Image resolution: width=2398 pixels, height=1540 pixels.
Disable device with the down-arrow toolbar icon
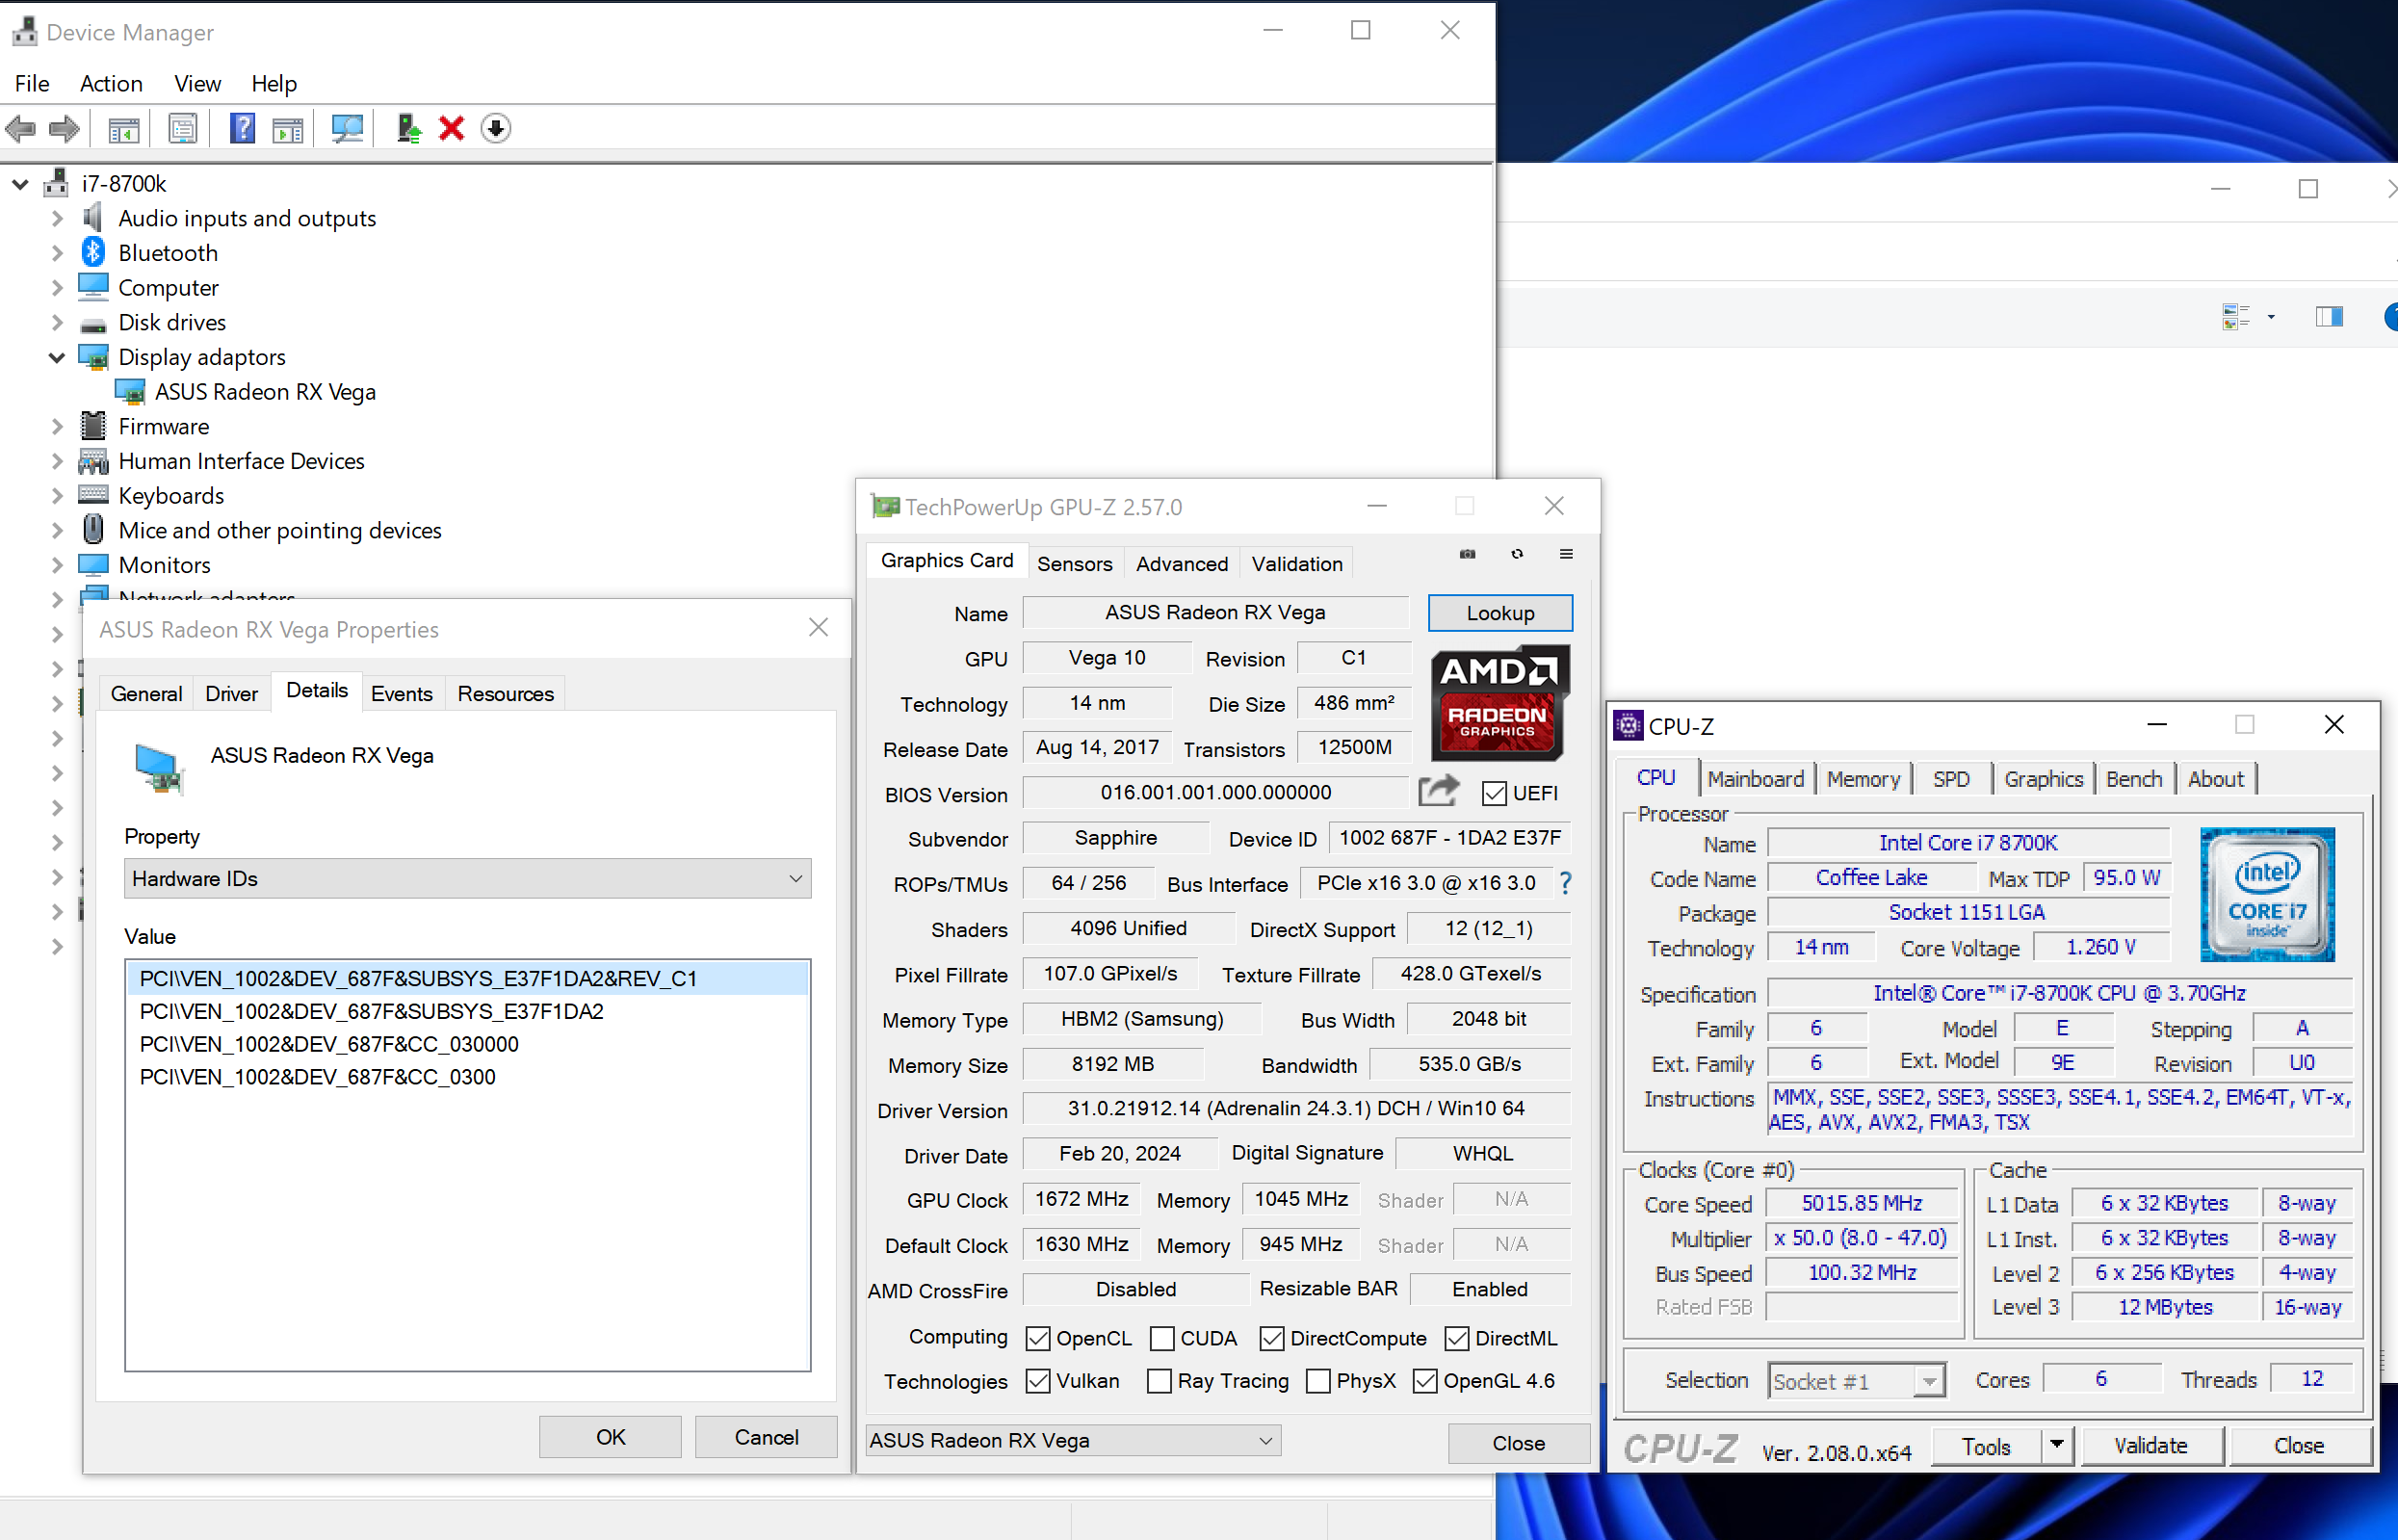pos(496,128)
